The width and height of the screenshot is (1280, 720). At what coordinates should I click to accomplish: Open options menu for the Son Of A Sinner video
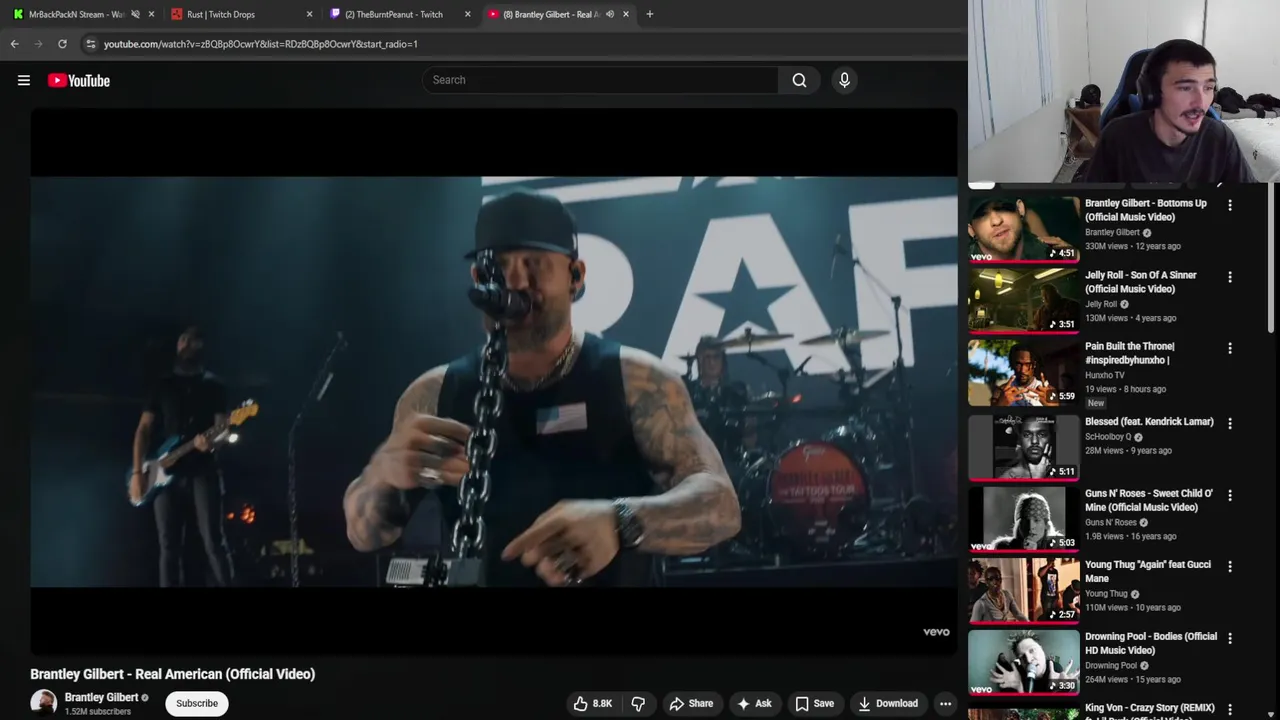[x=1230, y=277]
